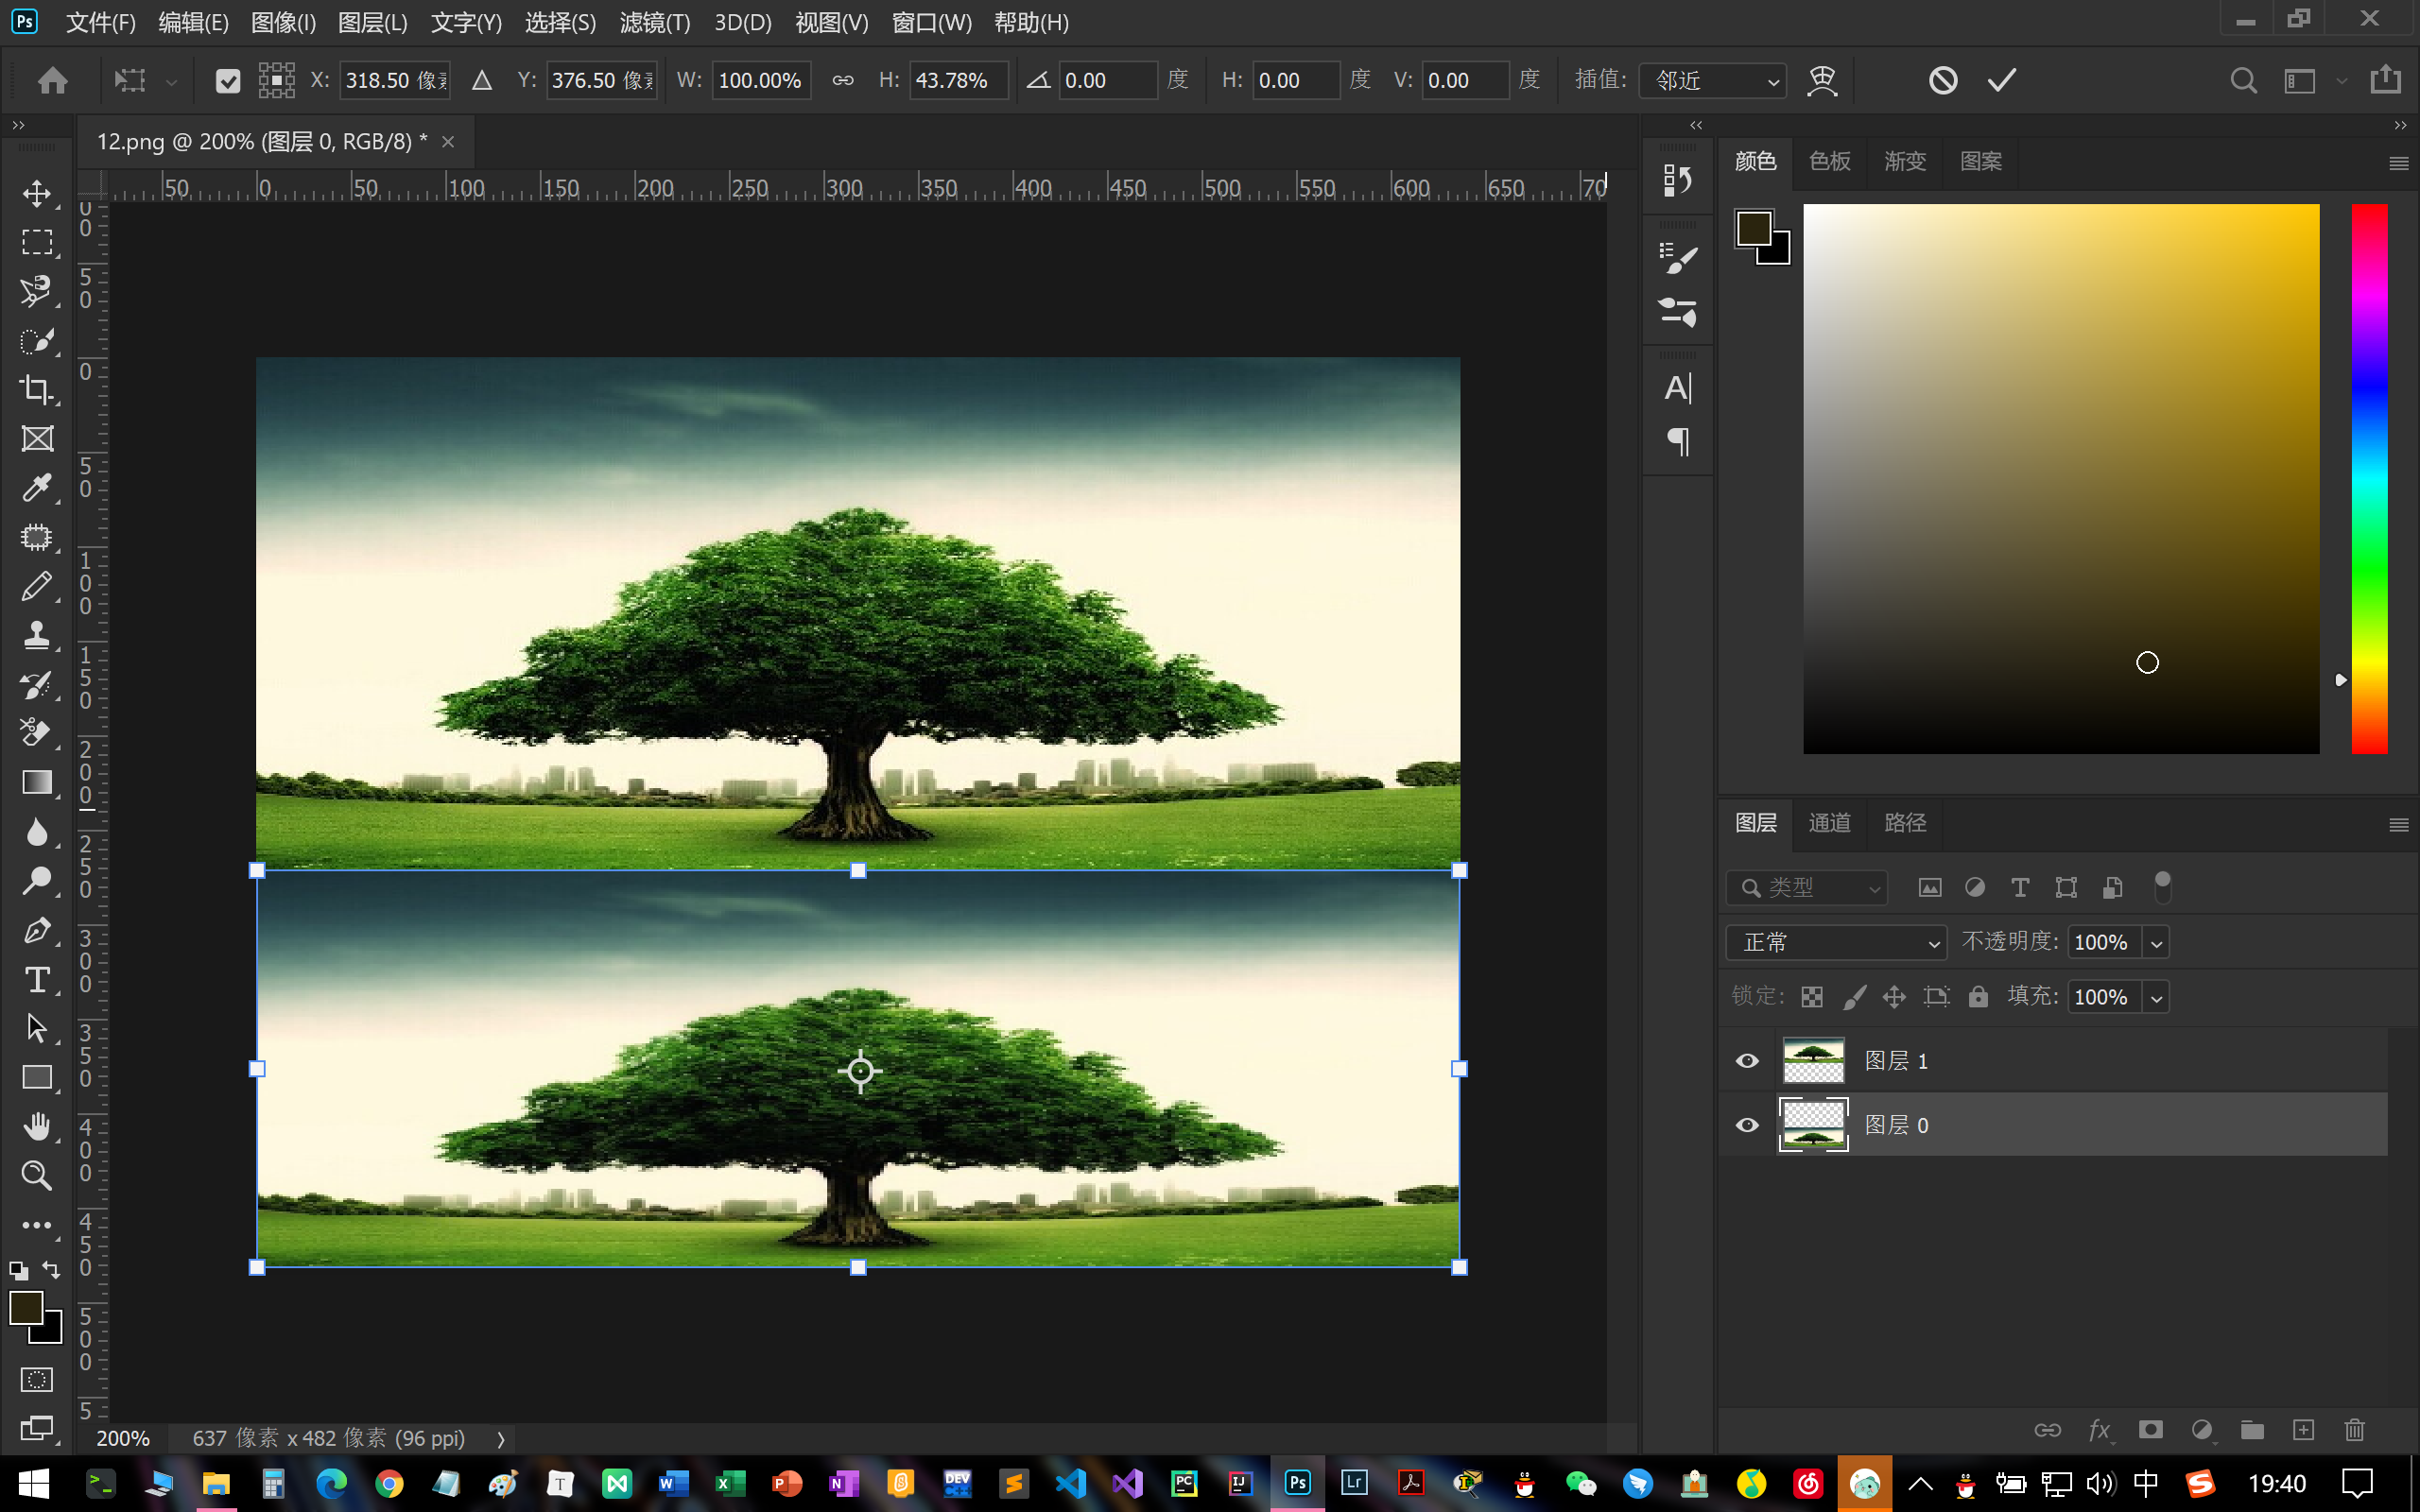Hide 图层 0 layer visibility

1747,1125
